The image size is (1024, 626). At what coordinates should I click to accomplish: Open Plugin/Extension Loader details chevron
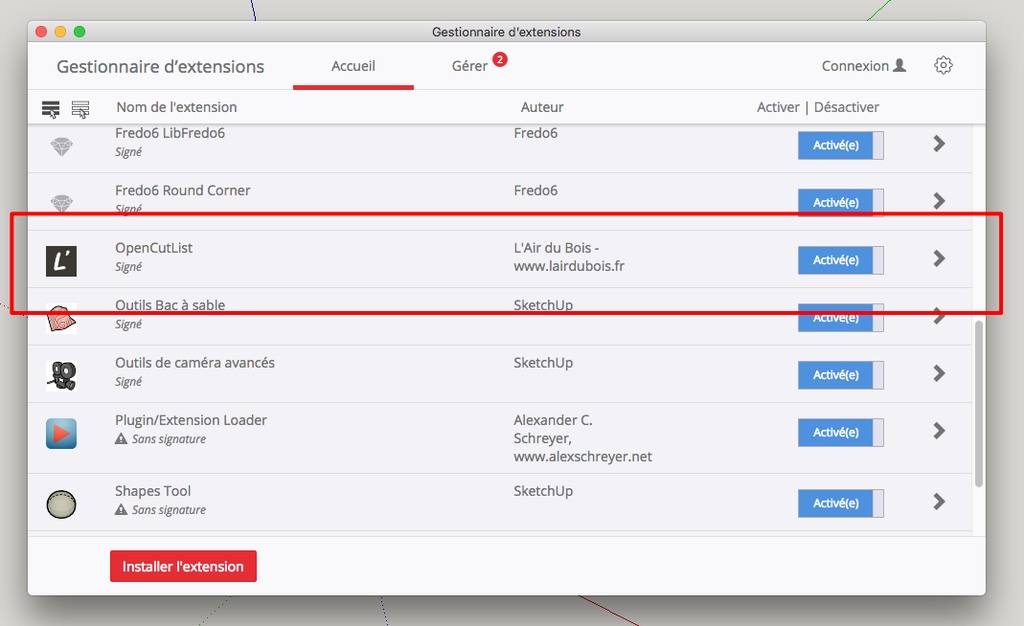click(939, 431)
